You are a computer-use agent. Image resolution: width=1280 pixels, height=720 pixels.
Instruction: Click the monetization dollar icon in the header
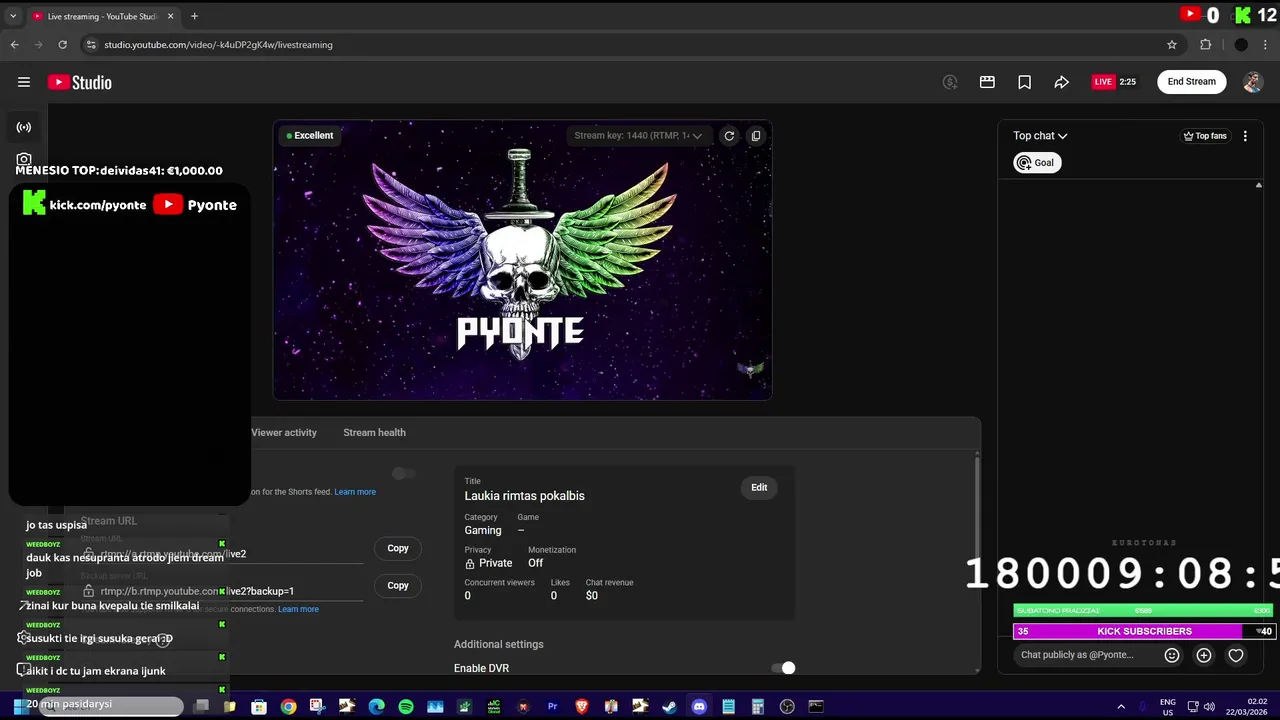[x=950, y=82]
